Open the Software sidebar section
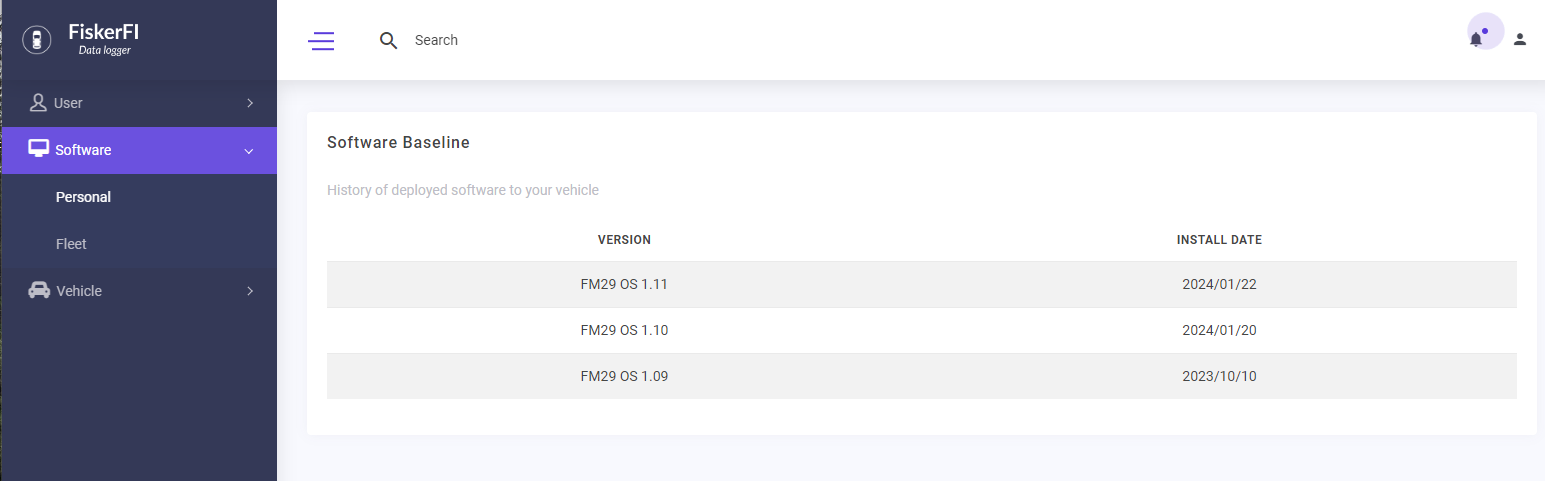The image size is (1545, 481). pyautogui.click(x=138, y=150)
